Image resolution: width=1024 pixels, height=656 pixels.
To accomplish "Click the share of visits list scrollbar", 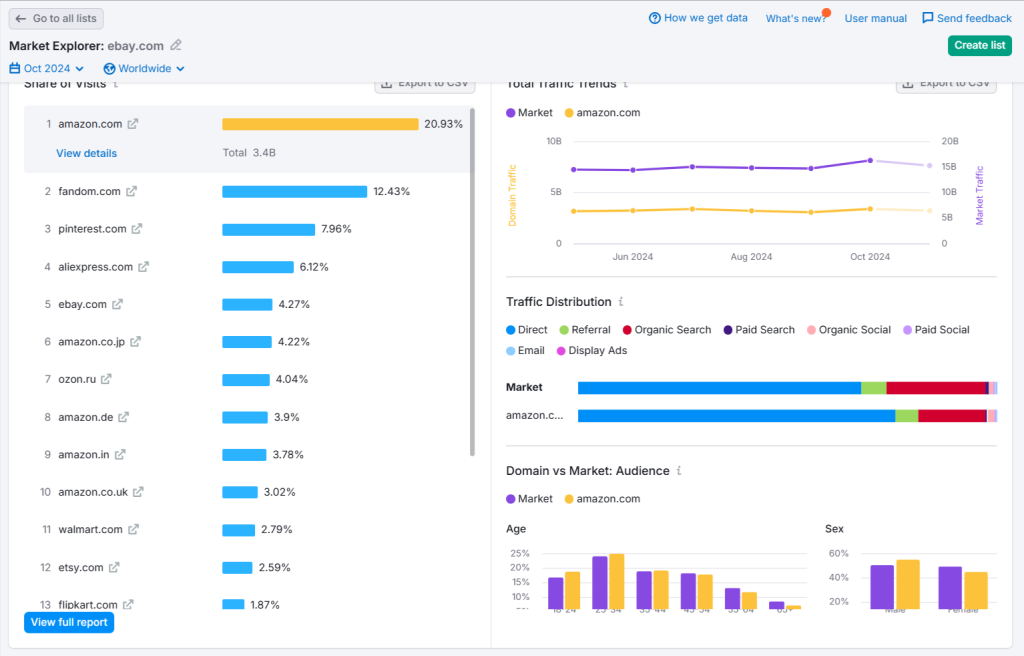I will pos(472,282).
